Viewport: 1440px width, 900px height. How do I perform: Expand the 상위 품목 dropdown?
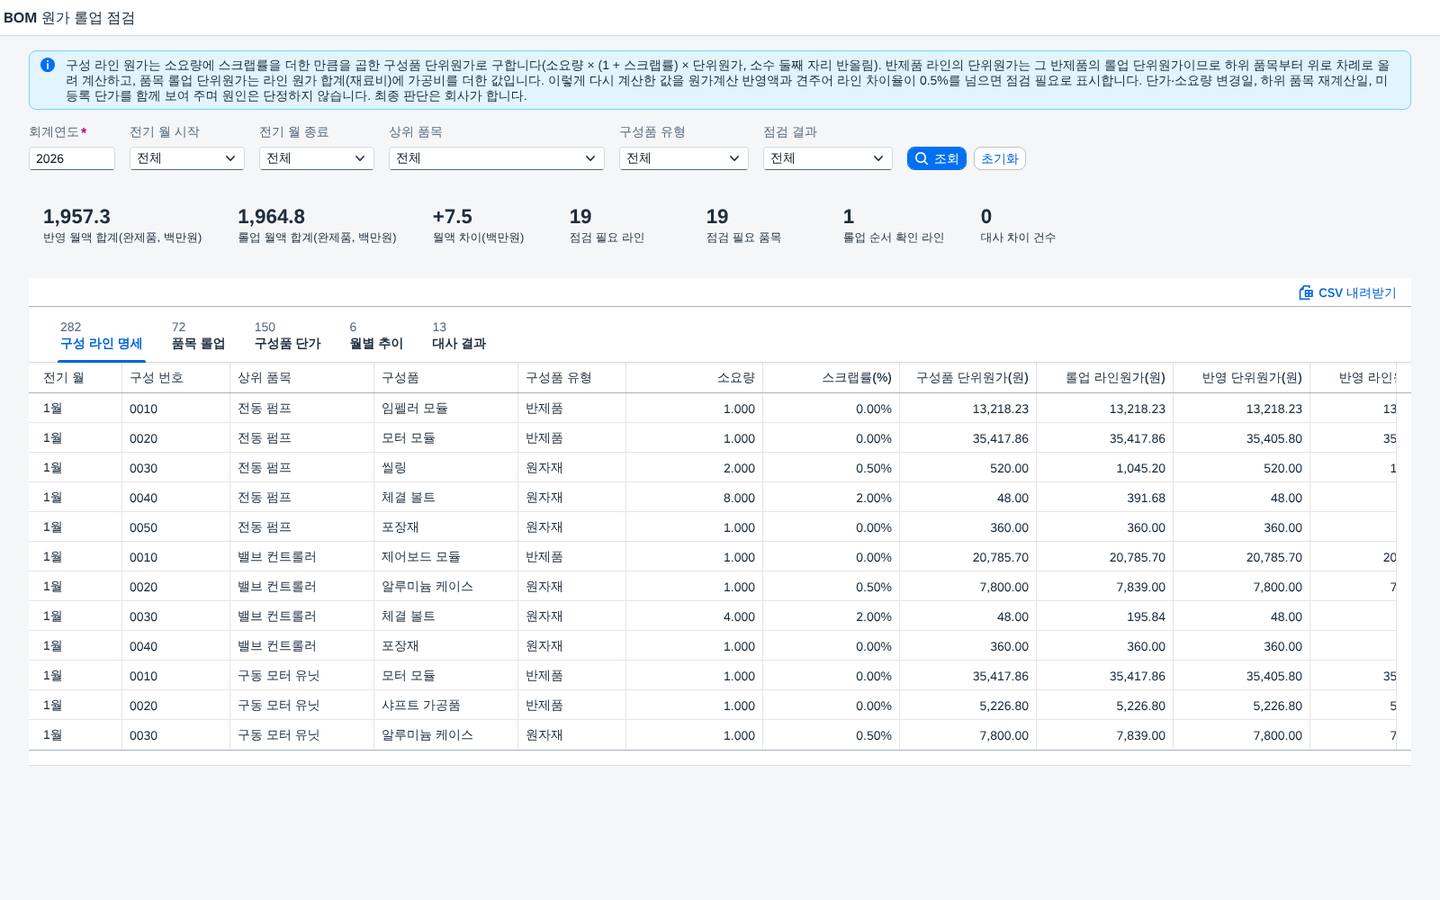point(496,158)
